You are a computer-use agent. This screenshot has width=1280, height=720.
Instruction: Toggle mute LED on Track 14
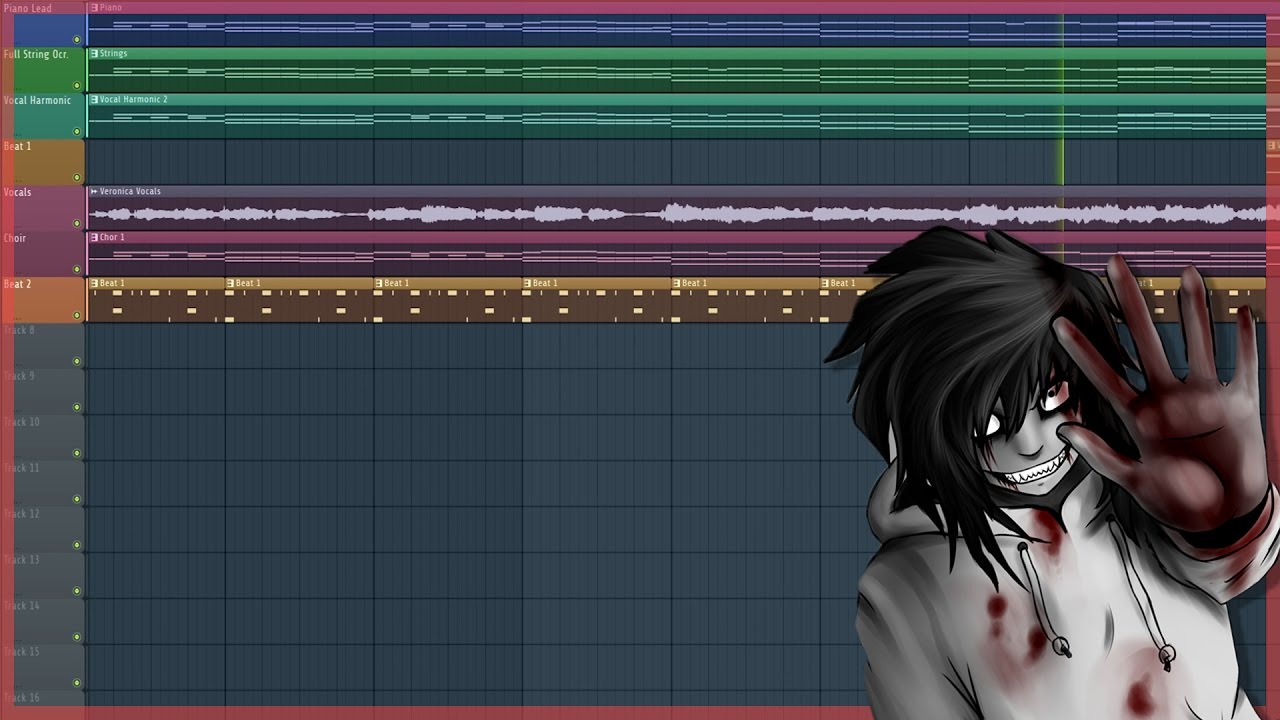point(77,638)
